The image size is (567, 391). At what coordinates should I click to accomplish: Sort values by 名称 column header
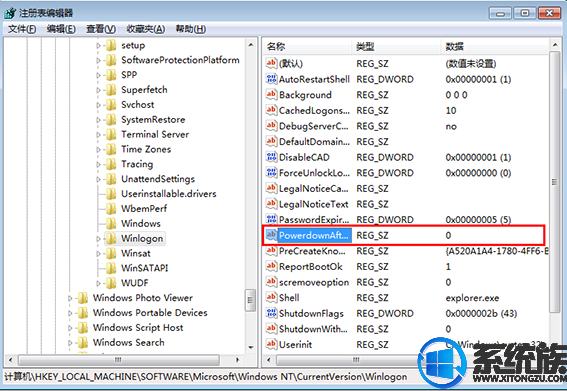[x=307, y=46]
